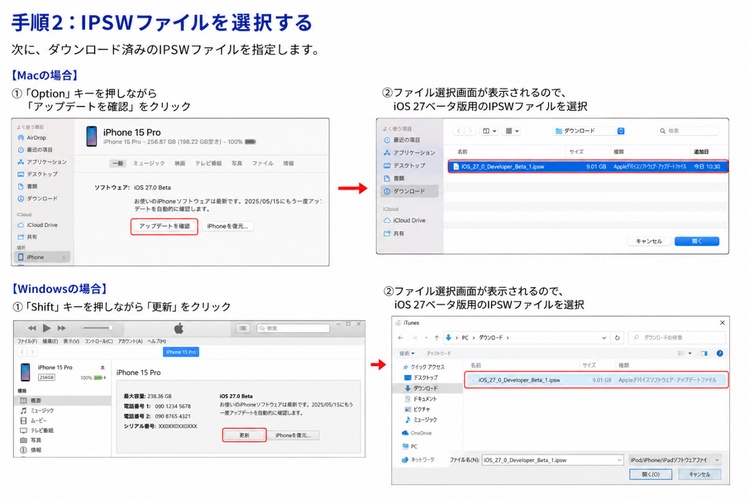The image size is (749, 500).
Task: Open the sidebar view dropdown in Mac dialog
Action: 490,131
